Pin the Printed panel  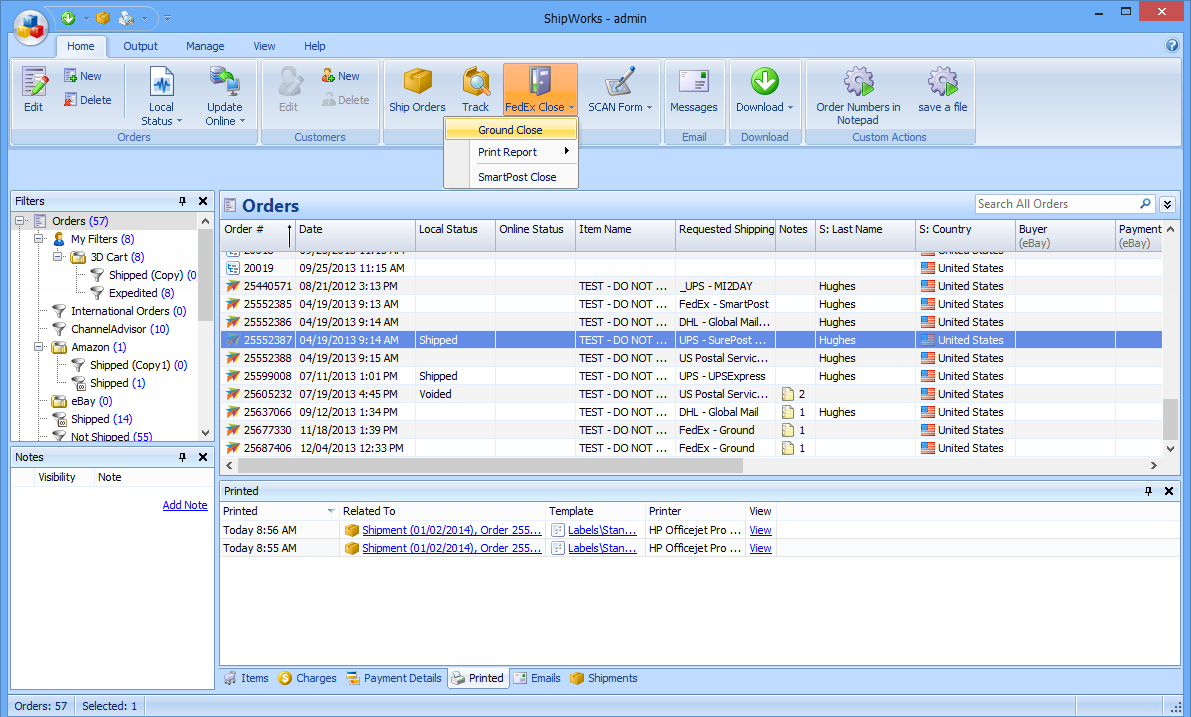[x=1148, y=491]
